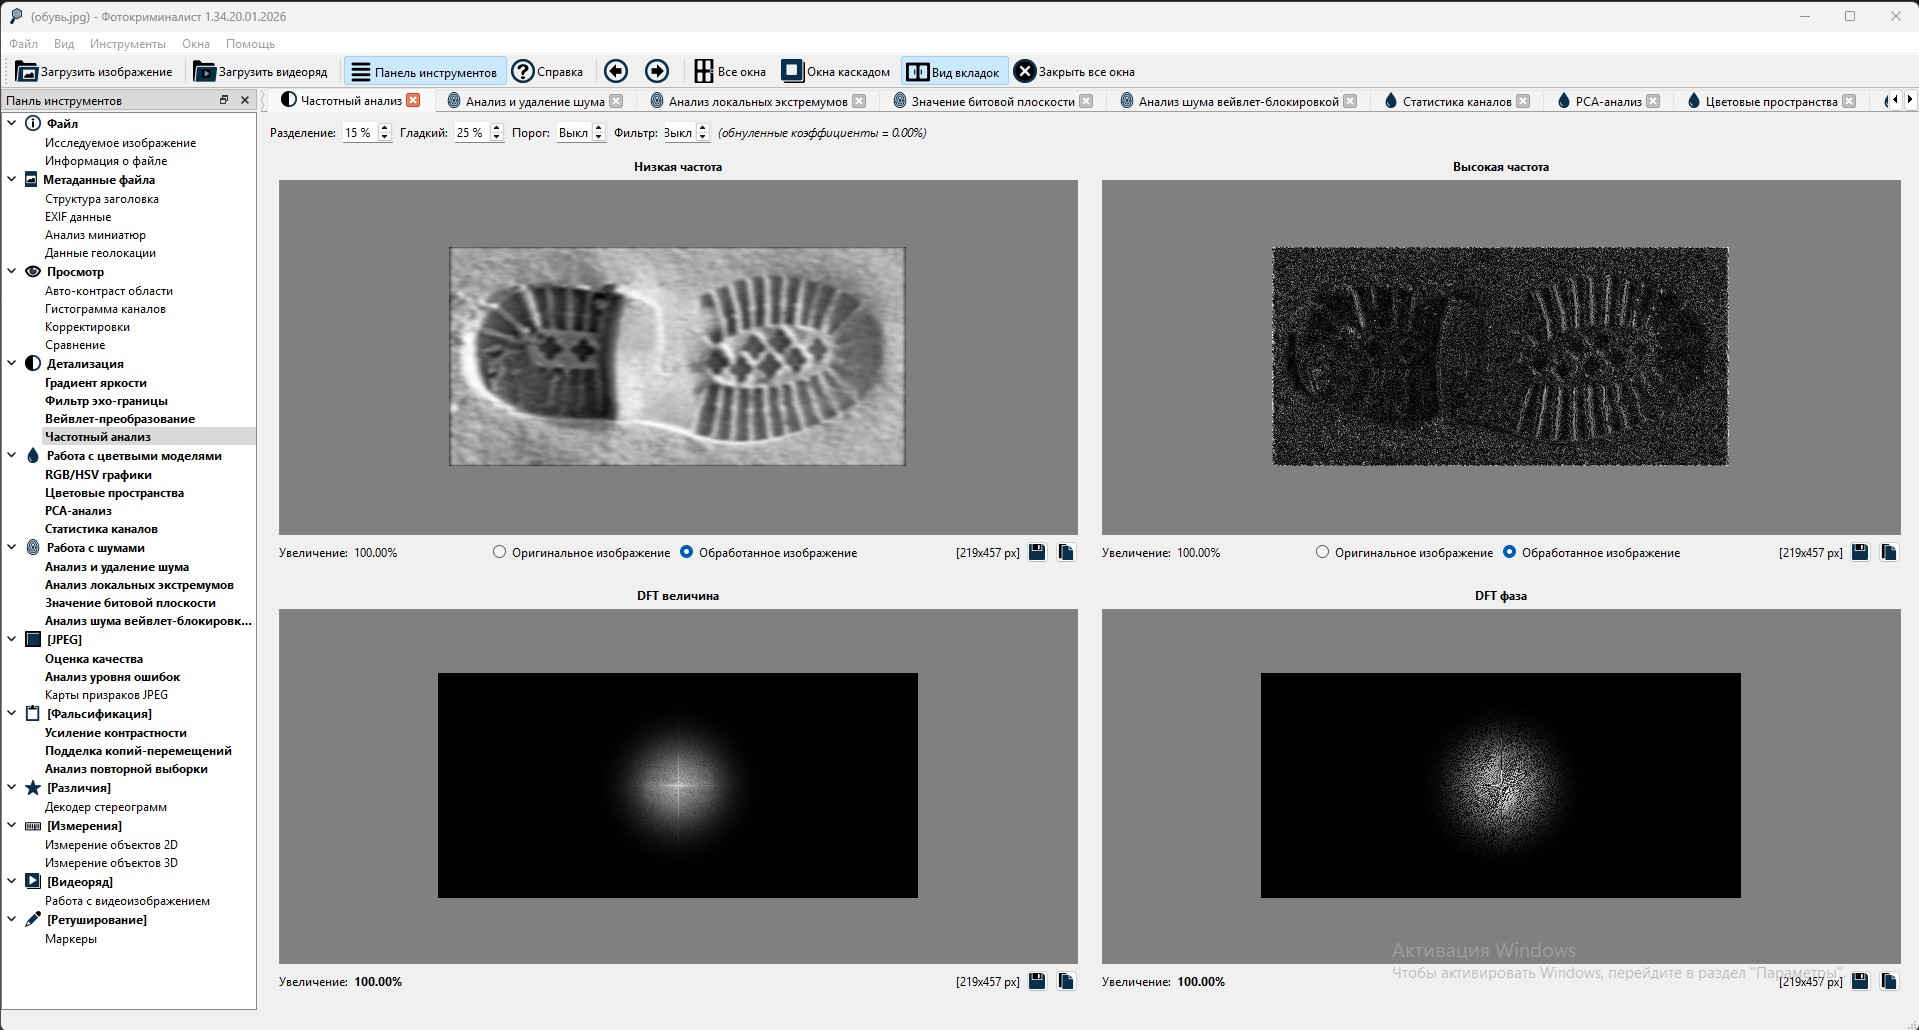Screen dimensions: 1919x1030
Task: Open EXIF данные in the sidebar
Action: click(78, 217)
